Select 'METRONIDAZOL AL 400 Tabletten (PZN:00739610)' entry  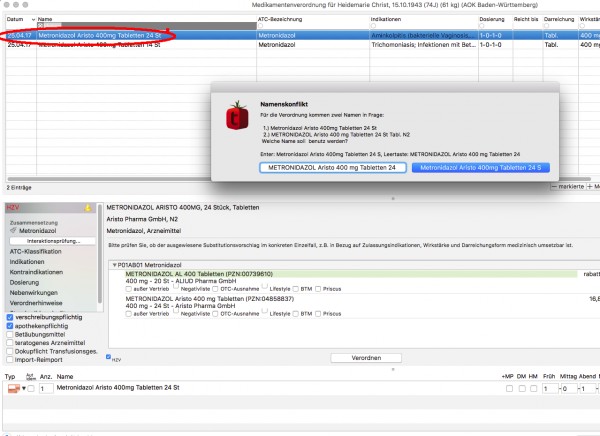(199, 274)
